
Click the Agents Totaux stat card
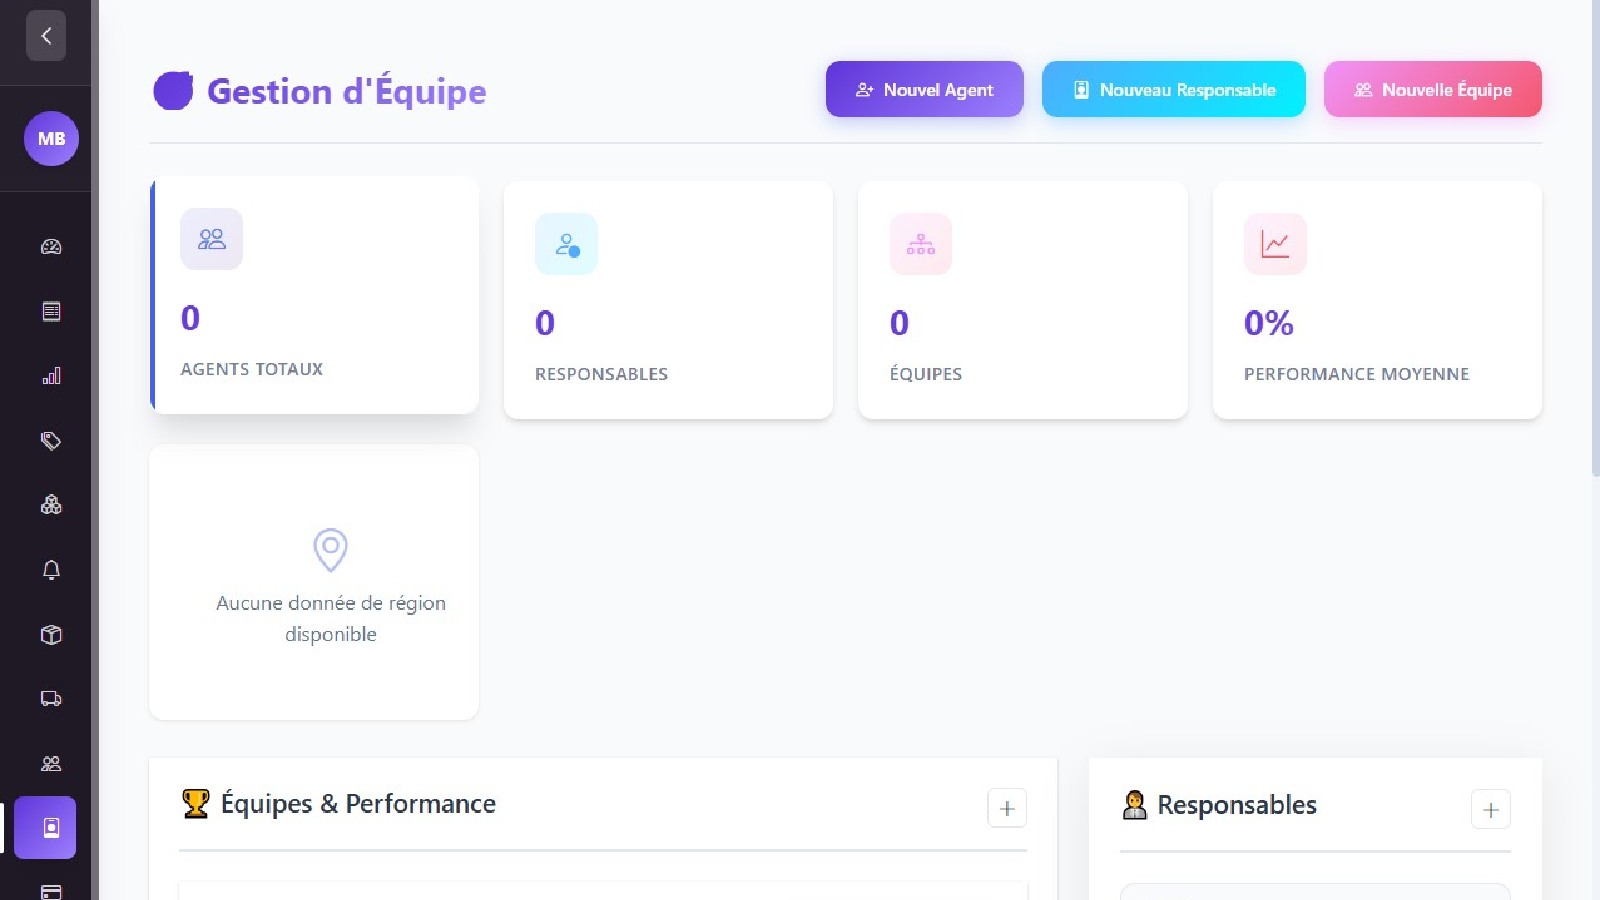click(x=315, y=296)
